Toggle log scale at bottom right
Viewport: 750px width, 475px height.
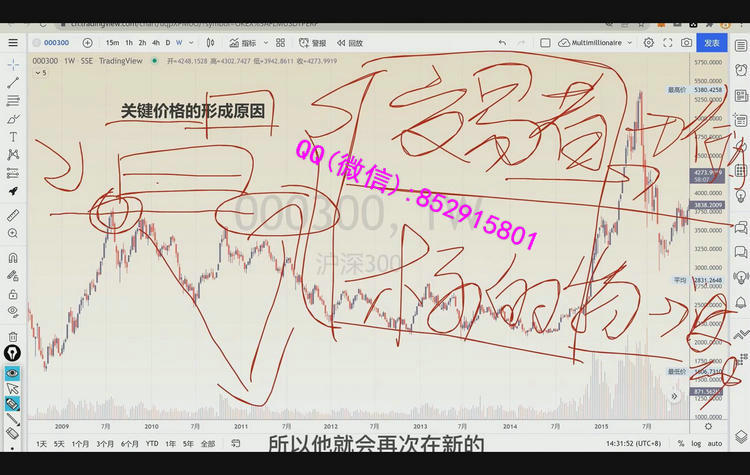(x=697, y=443)
